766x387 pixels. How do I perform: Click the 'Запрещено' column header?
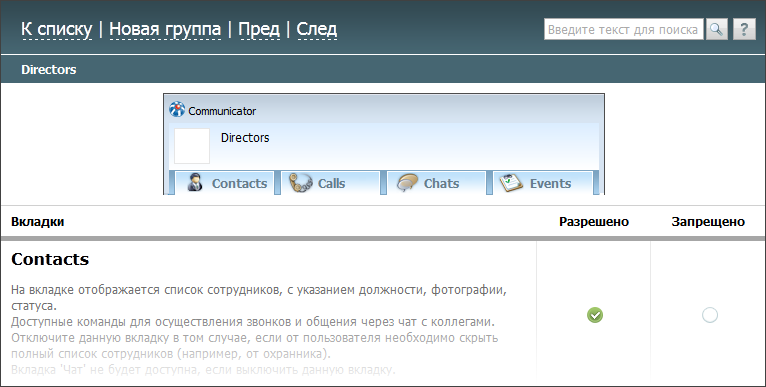pyautogui.click(x=708, y=222)
